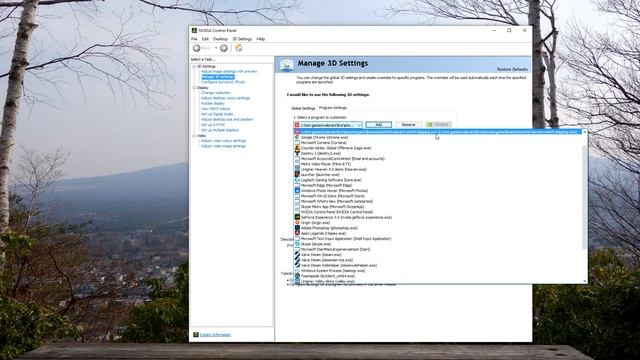Viewport: 640px width, 360px height.
Task: Click the Logitech Gaming Software icon
Action: 297,180
